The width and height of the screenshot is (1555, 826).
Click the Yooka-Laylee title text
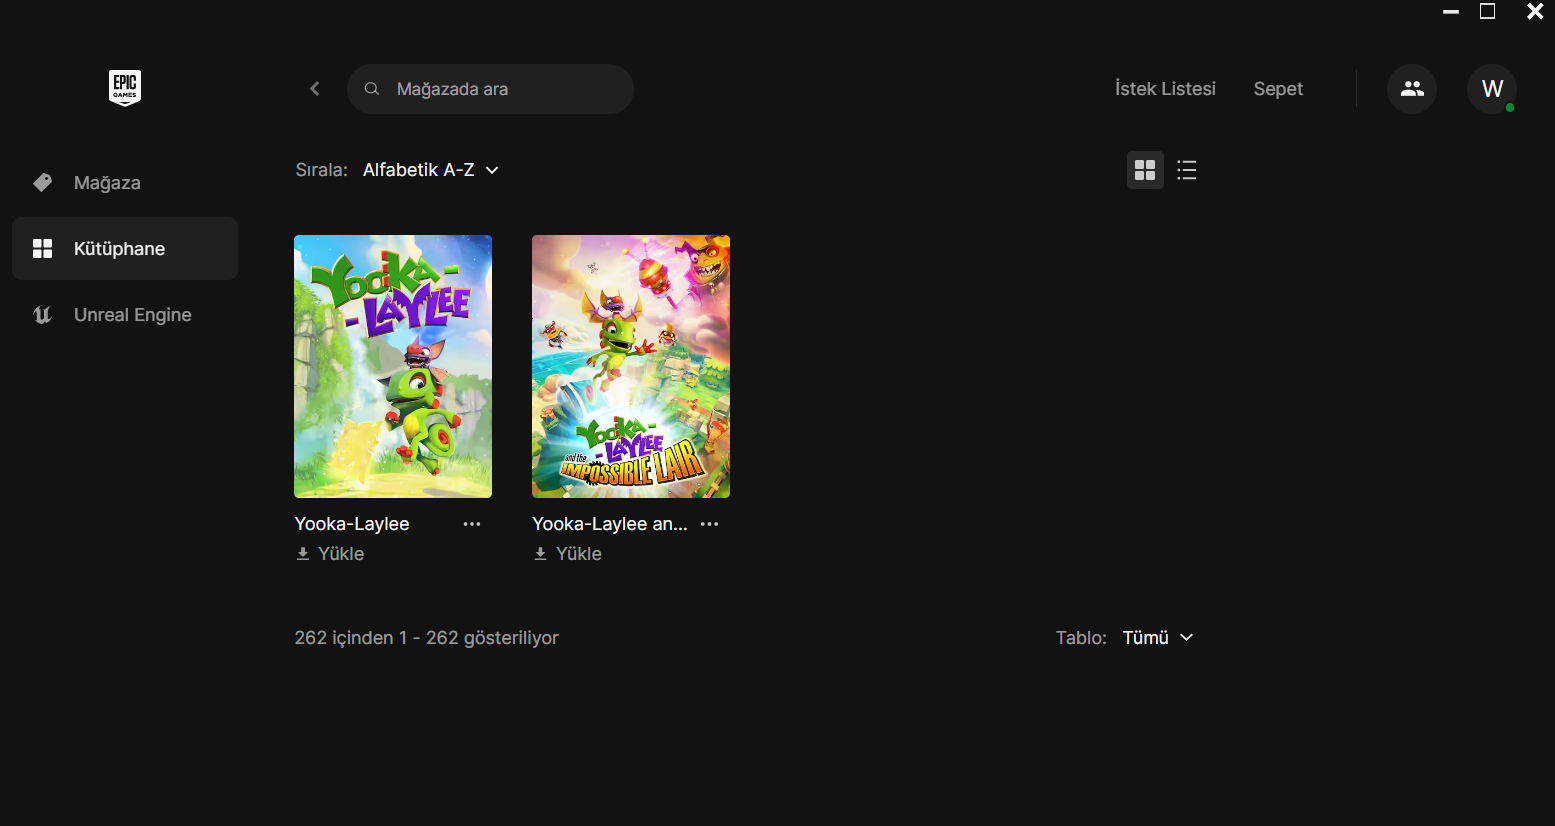[352, 524]
